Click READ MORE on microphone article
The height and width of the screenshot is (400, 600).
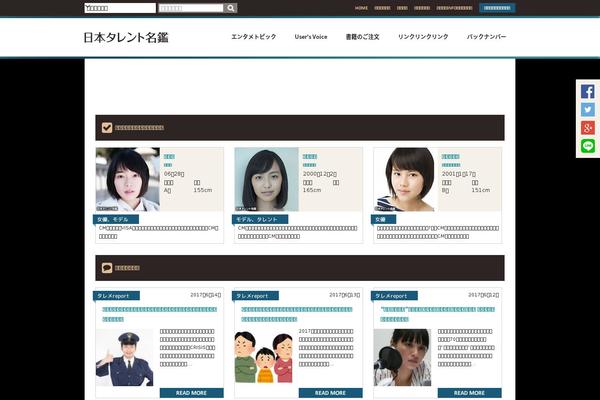(470, 393)
